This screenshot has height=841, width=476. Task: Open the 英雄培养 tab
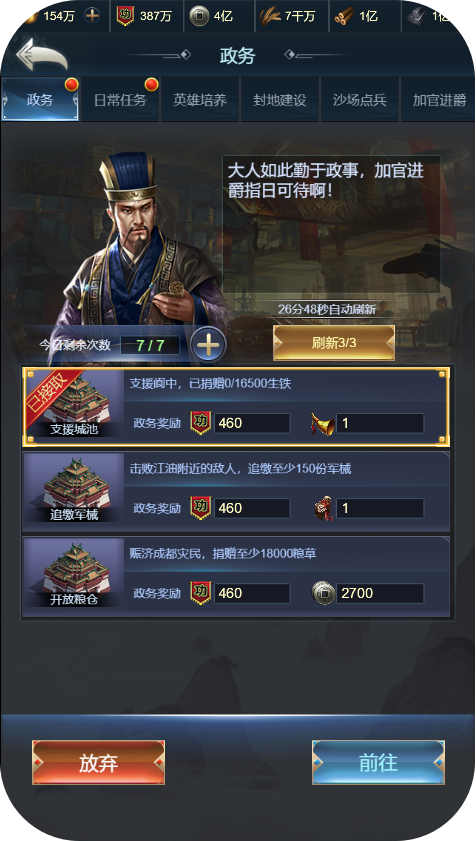[x=200, y=100]
